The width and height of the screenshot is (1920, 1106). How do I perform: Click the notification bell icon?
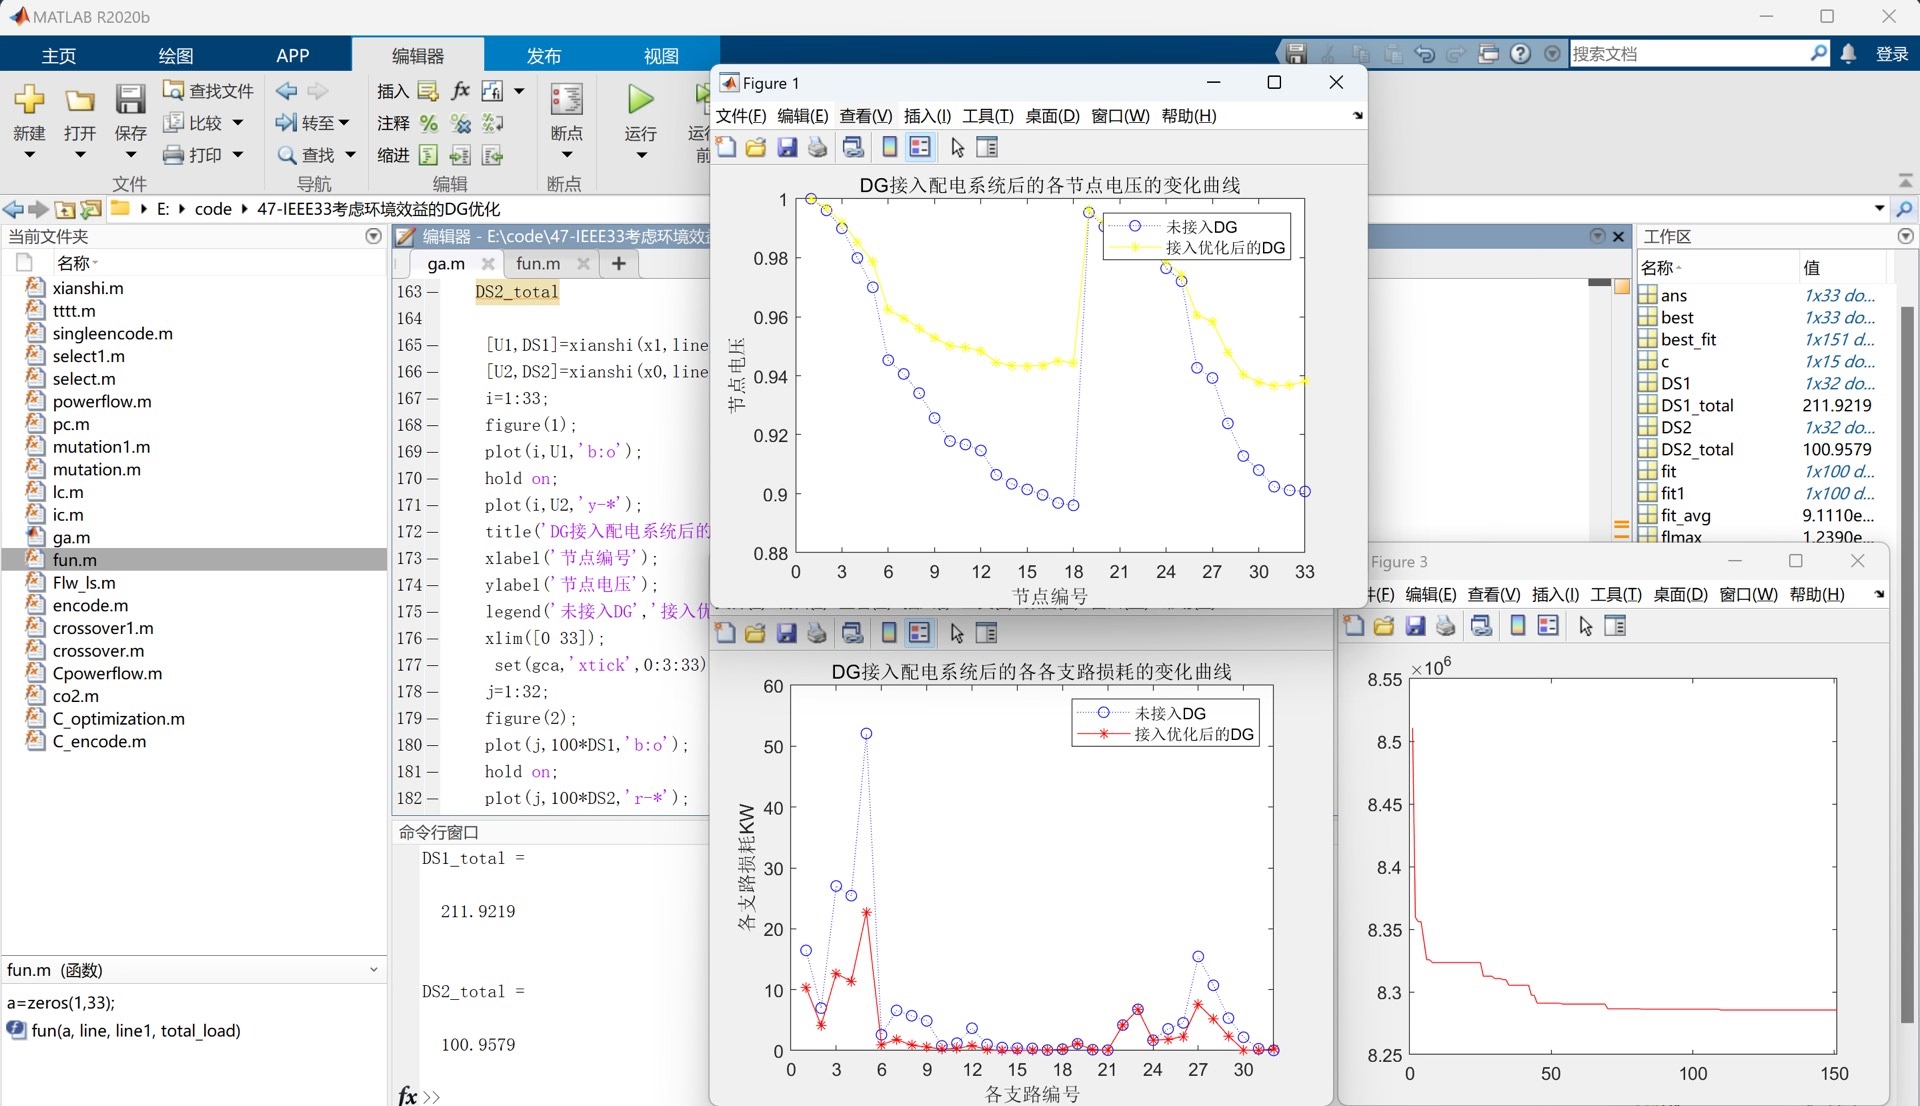pos(1848,54)
